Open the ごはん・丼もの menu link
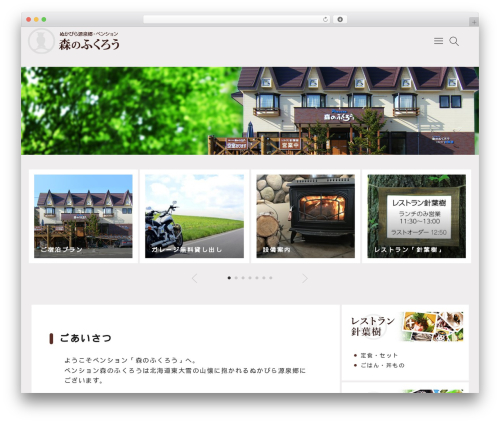The width and height of the screenshot is (500, 423). 382,365
